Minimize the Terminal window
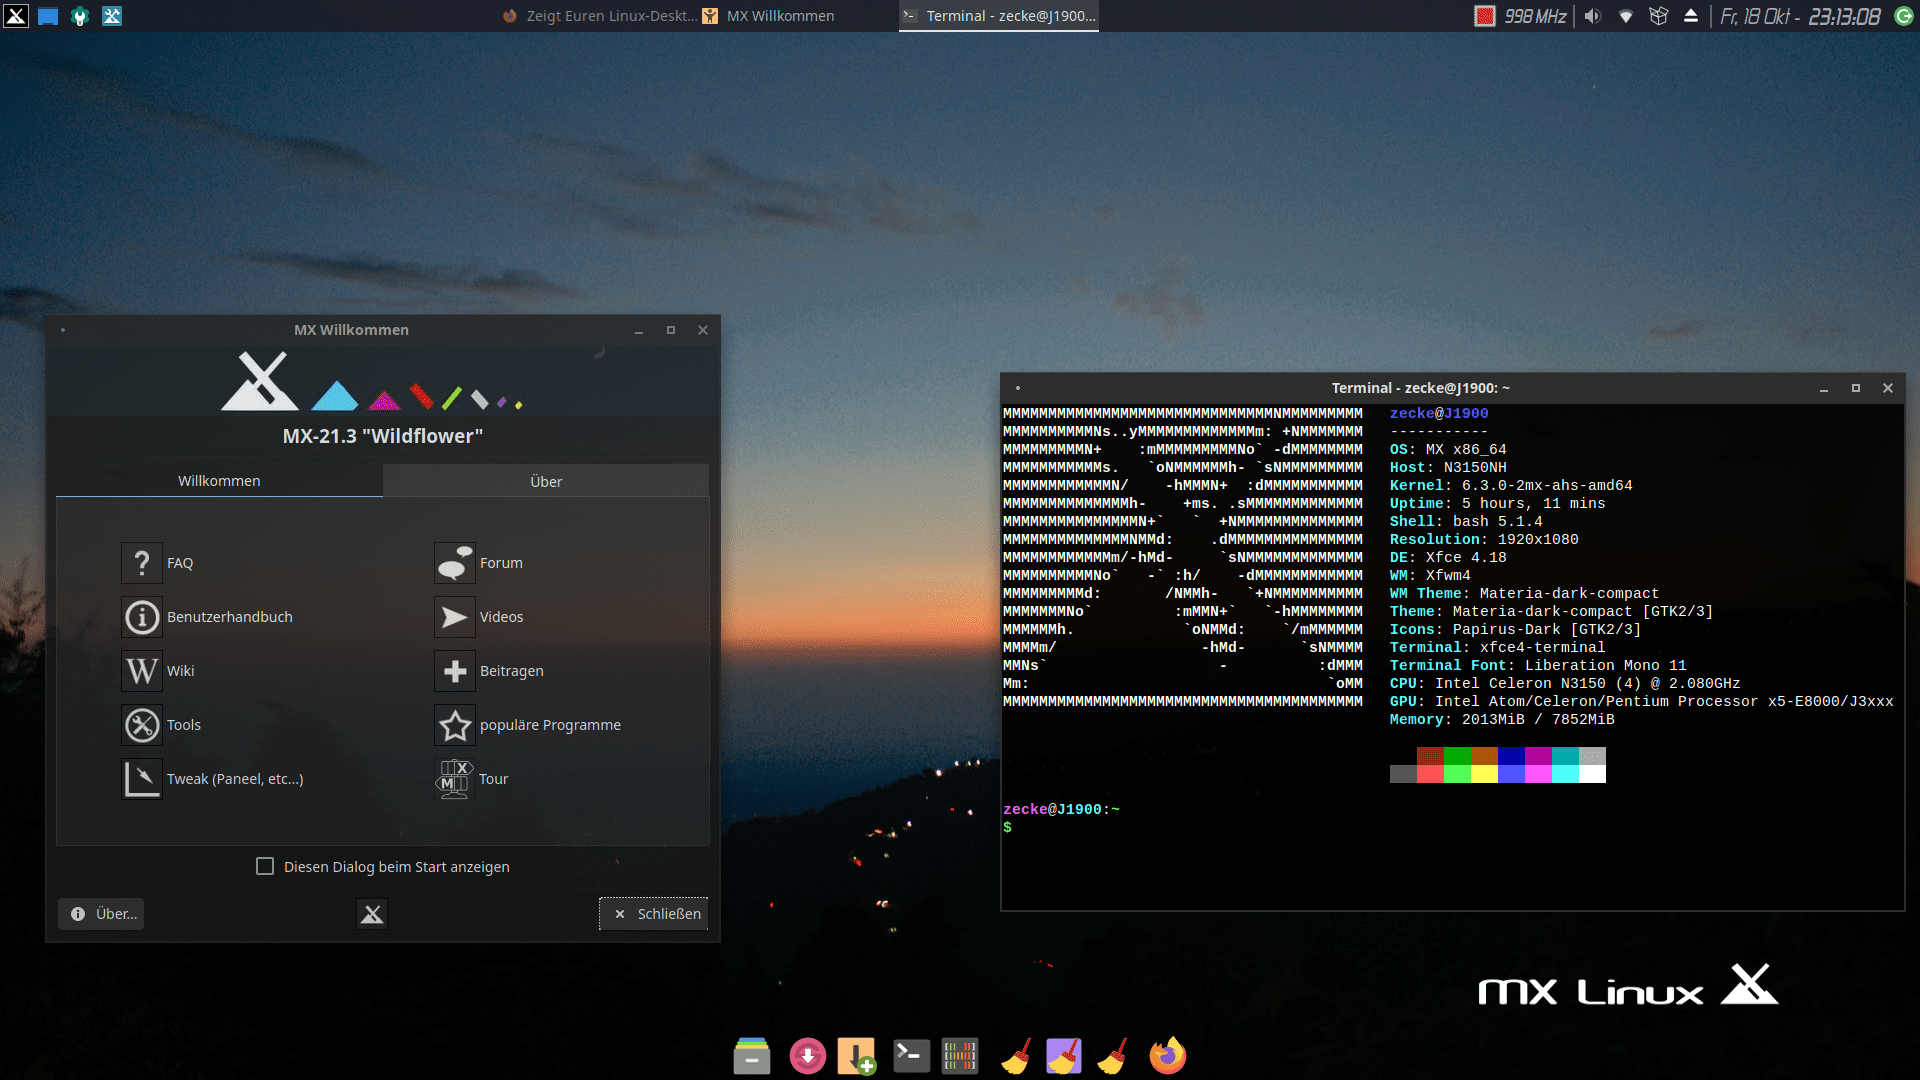 (1824, 388)
